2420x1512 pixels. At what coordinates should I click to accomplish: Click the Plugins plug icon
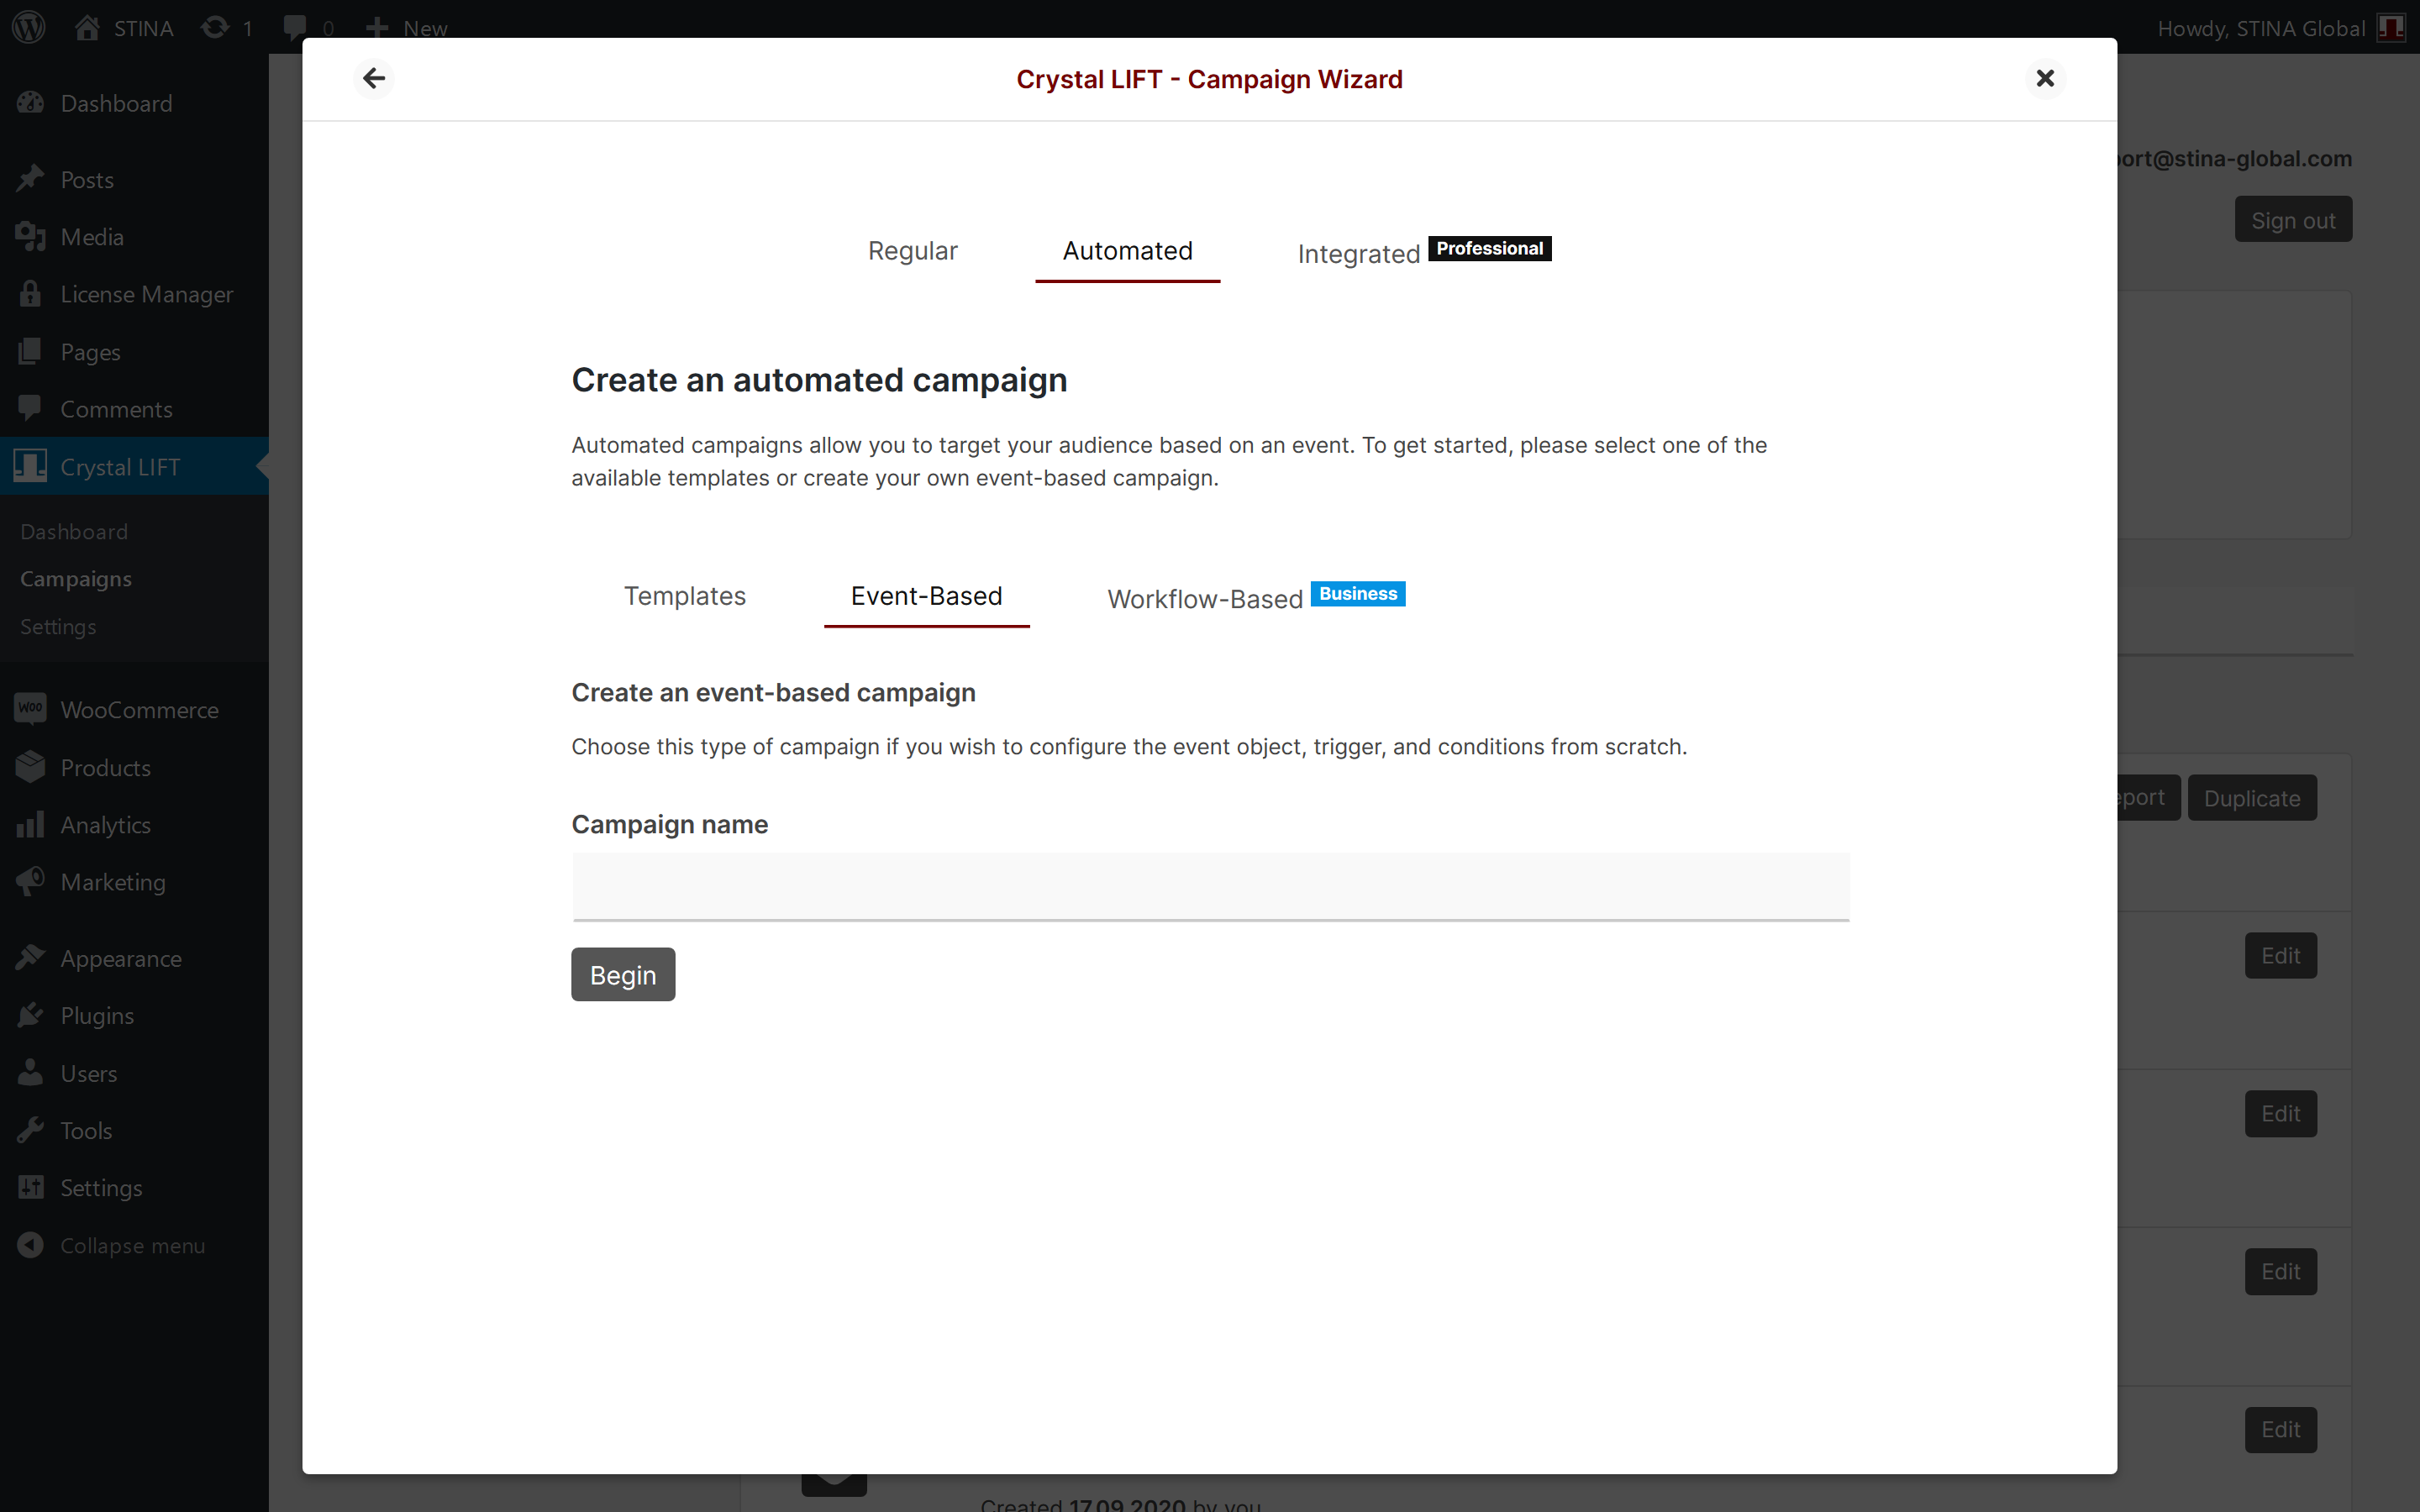pyautogui.click(x=30, y=1015)
